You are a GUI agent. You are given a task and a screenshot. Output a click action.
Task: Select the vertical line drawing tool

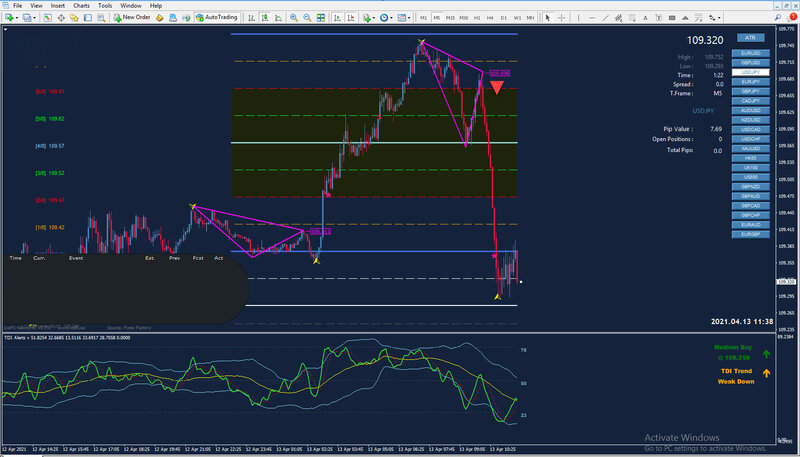pos(579,18)
